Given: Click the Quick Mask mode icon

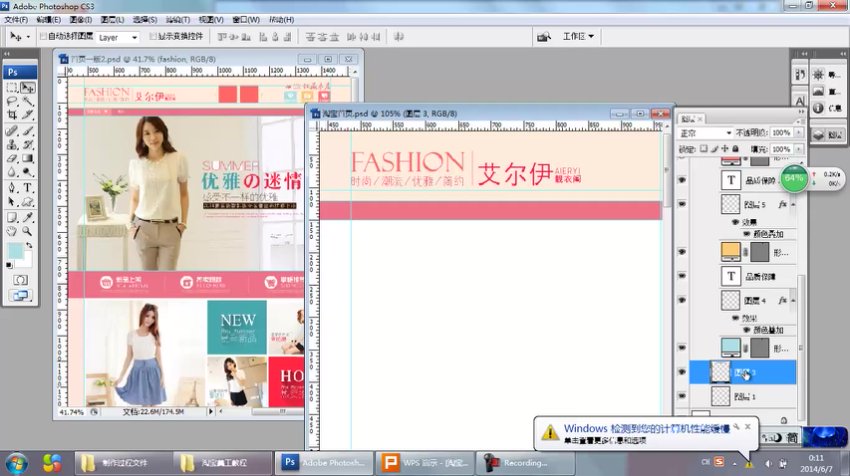Looking at the screenshot, I should [x=20, y=279].
